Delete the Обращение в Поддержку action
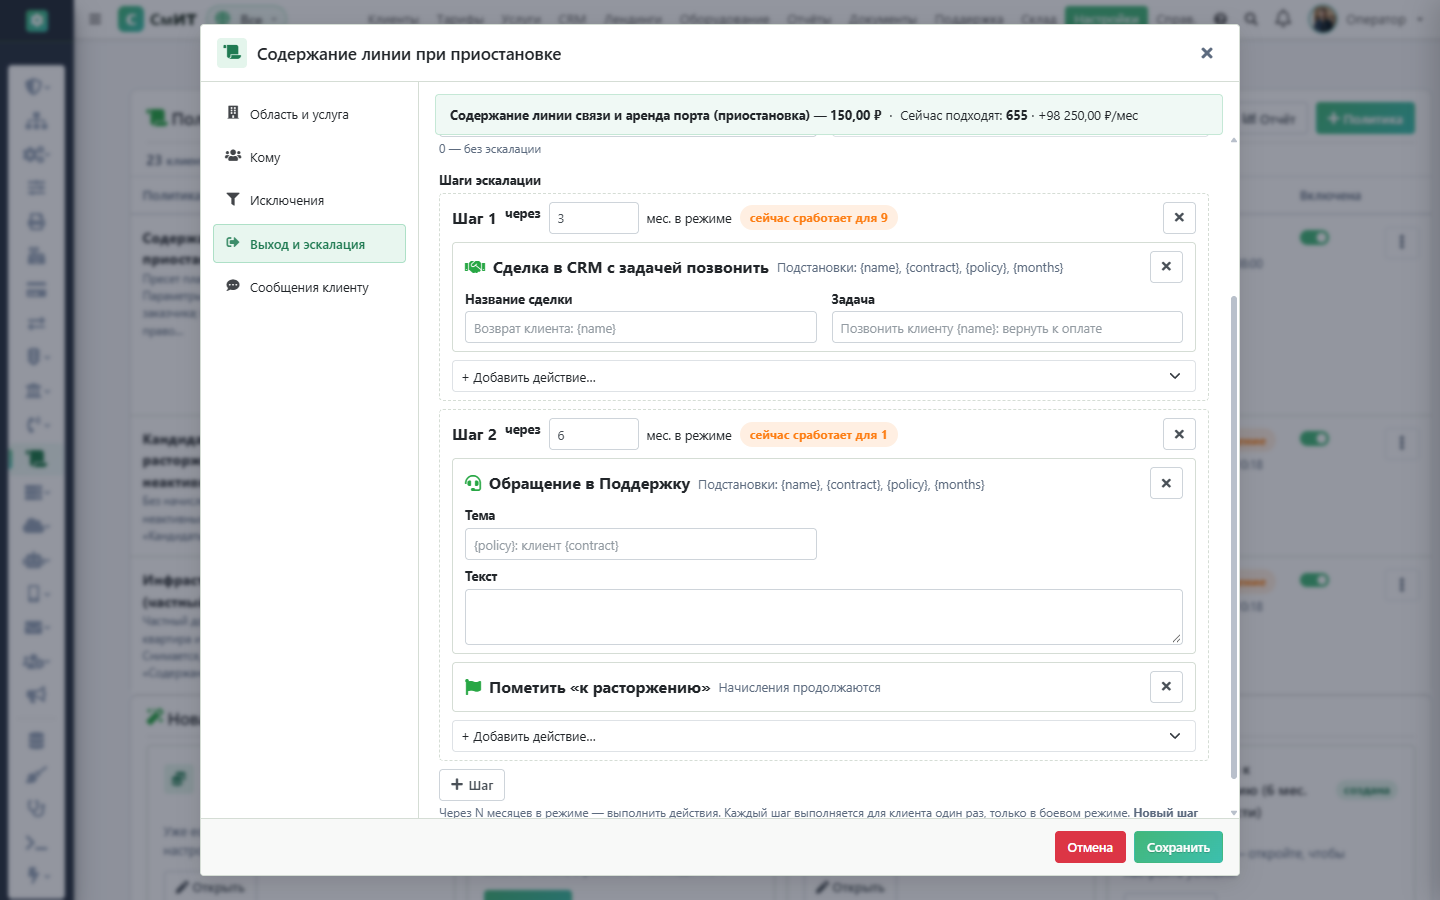 pyautogui.click(x=1166, y=483)
